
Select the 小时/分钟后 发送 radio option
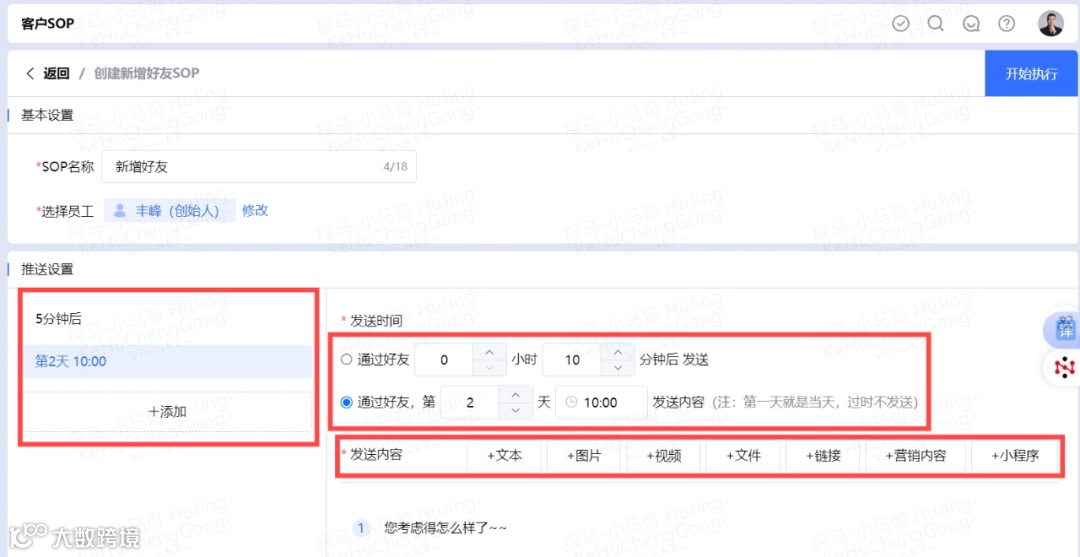pos(346,359)
